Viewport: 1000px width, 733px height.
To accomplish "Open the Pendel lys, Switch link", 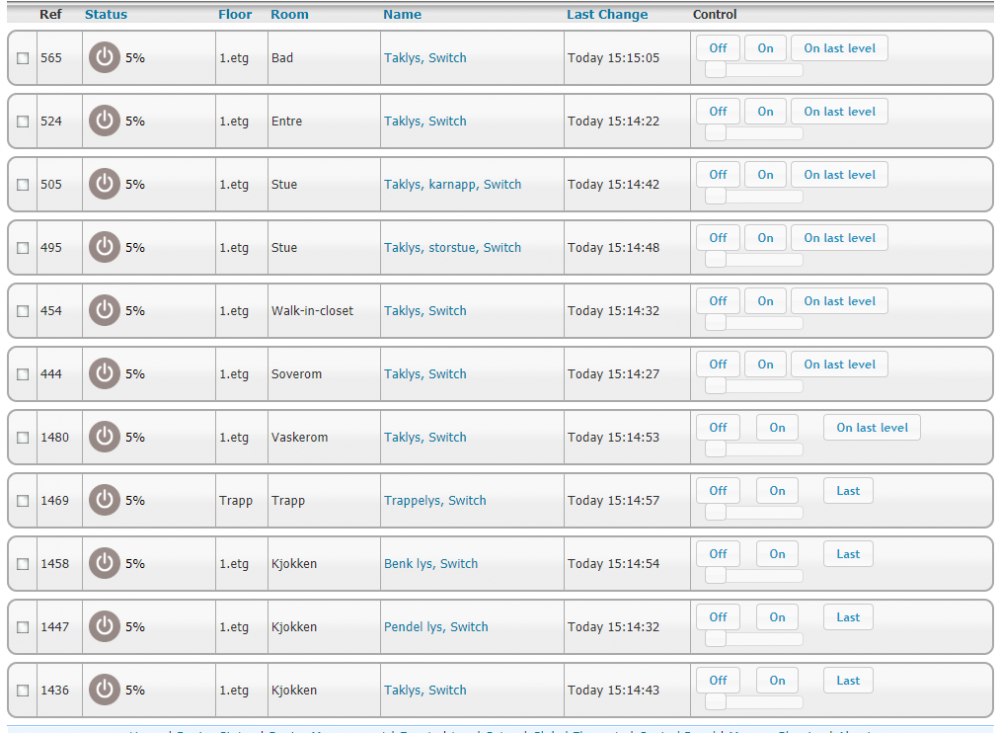I will tap(436, 627).
